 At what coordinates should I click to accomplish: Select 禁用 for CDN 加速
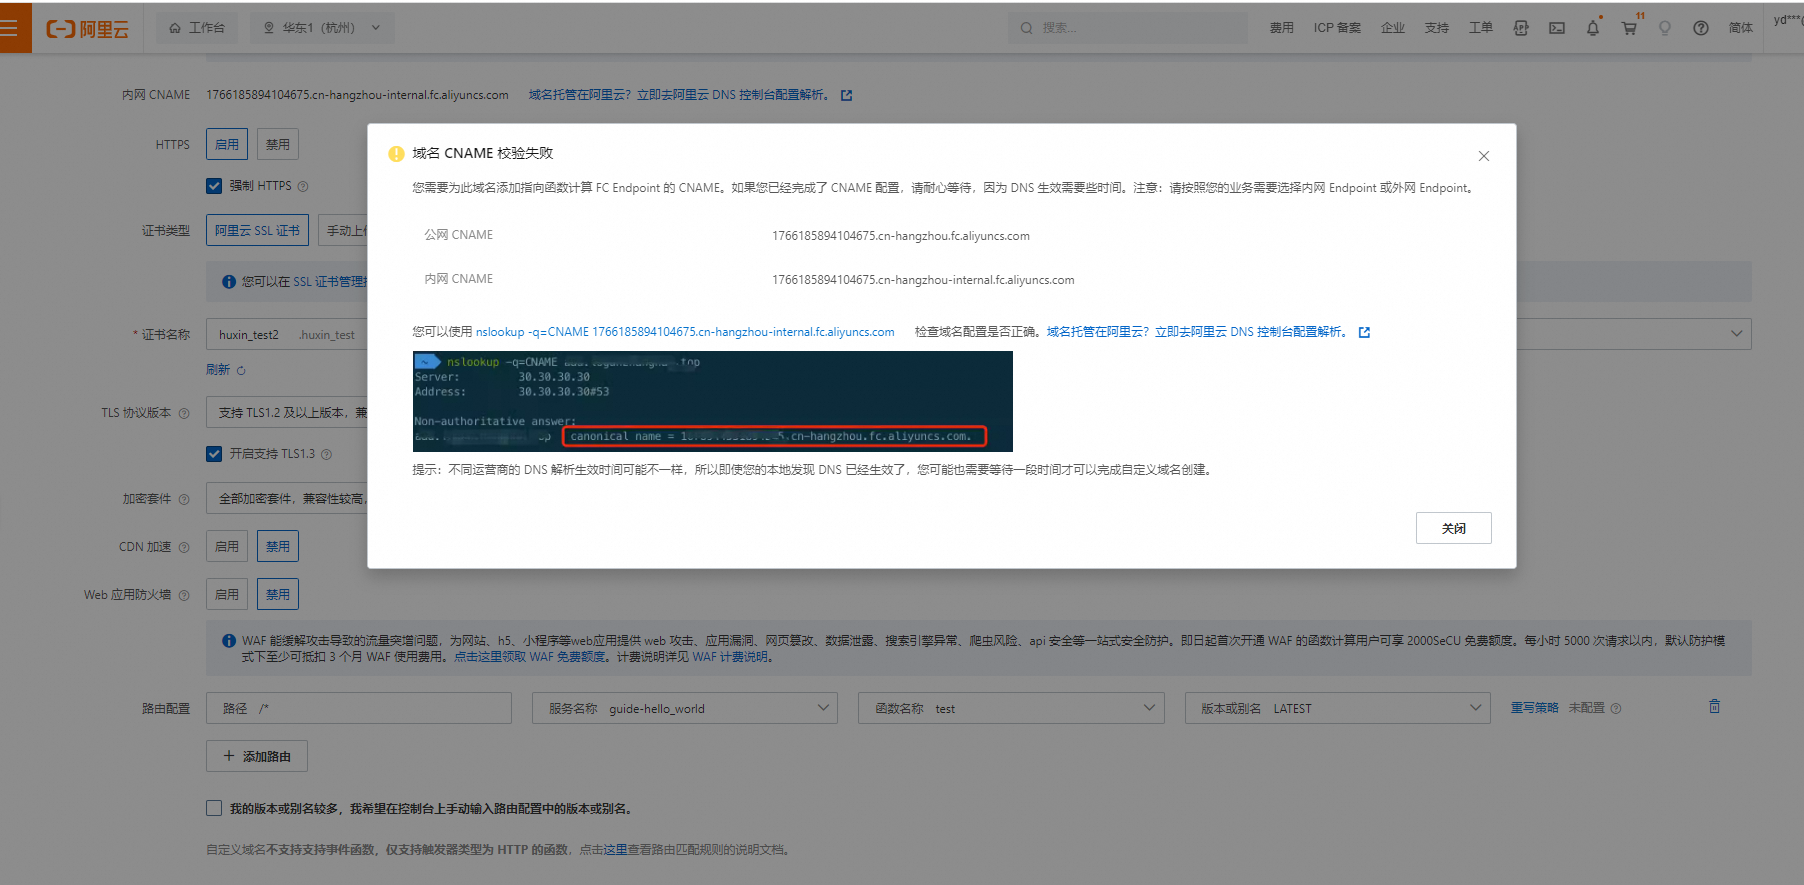pyautogui.click(x=278, y=546)
